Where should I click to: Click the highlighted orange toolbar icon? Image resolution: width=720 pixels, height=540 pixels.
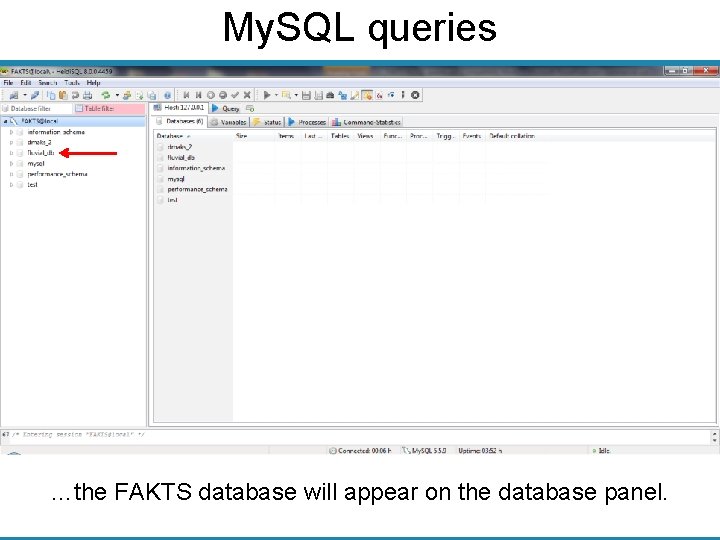tap(367, 95)
